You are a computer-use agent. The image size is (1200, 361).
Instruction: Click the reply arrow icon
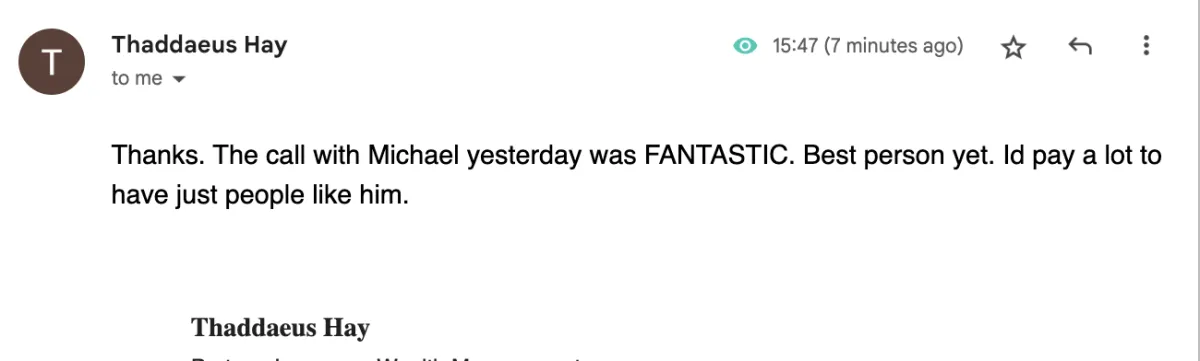(x=1079, y=46)
